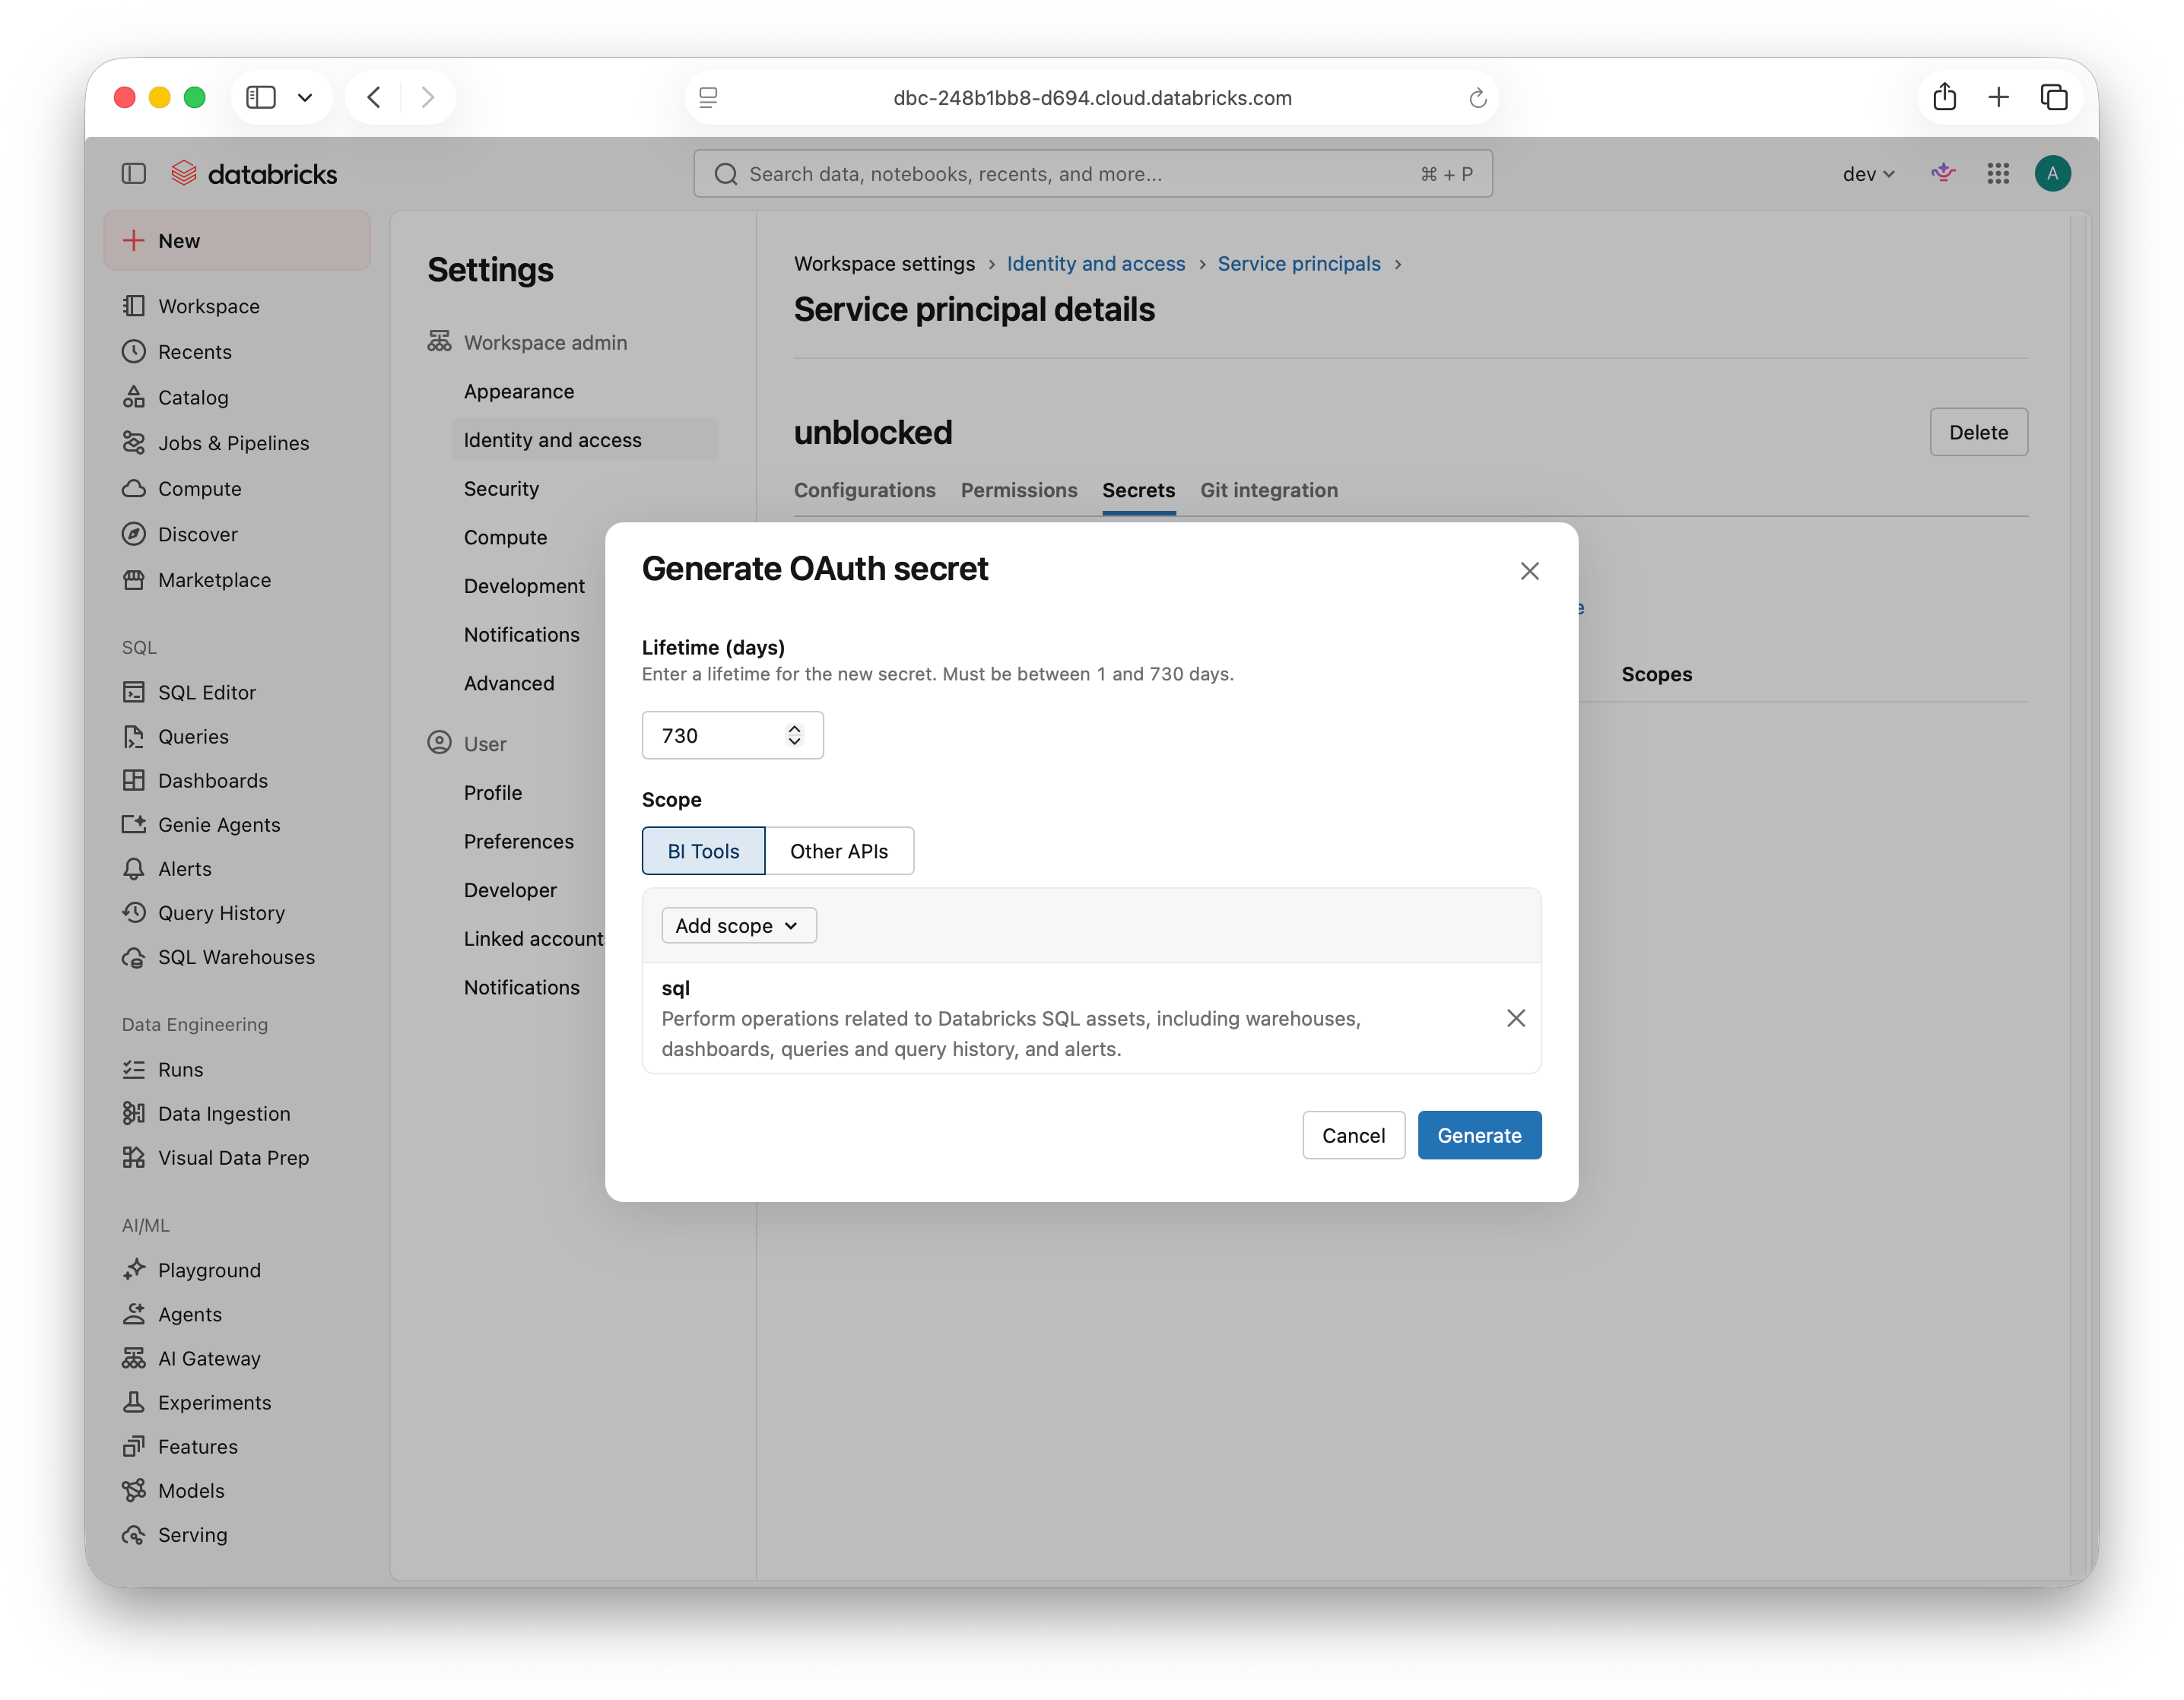Image resolution: width=2184 pixels, height=1700 pixels.
Task: Click the lifetime days stepper arrows
Action: (794, 735)
